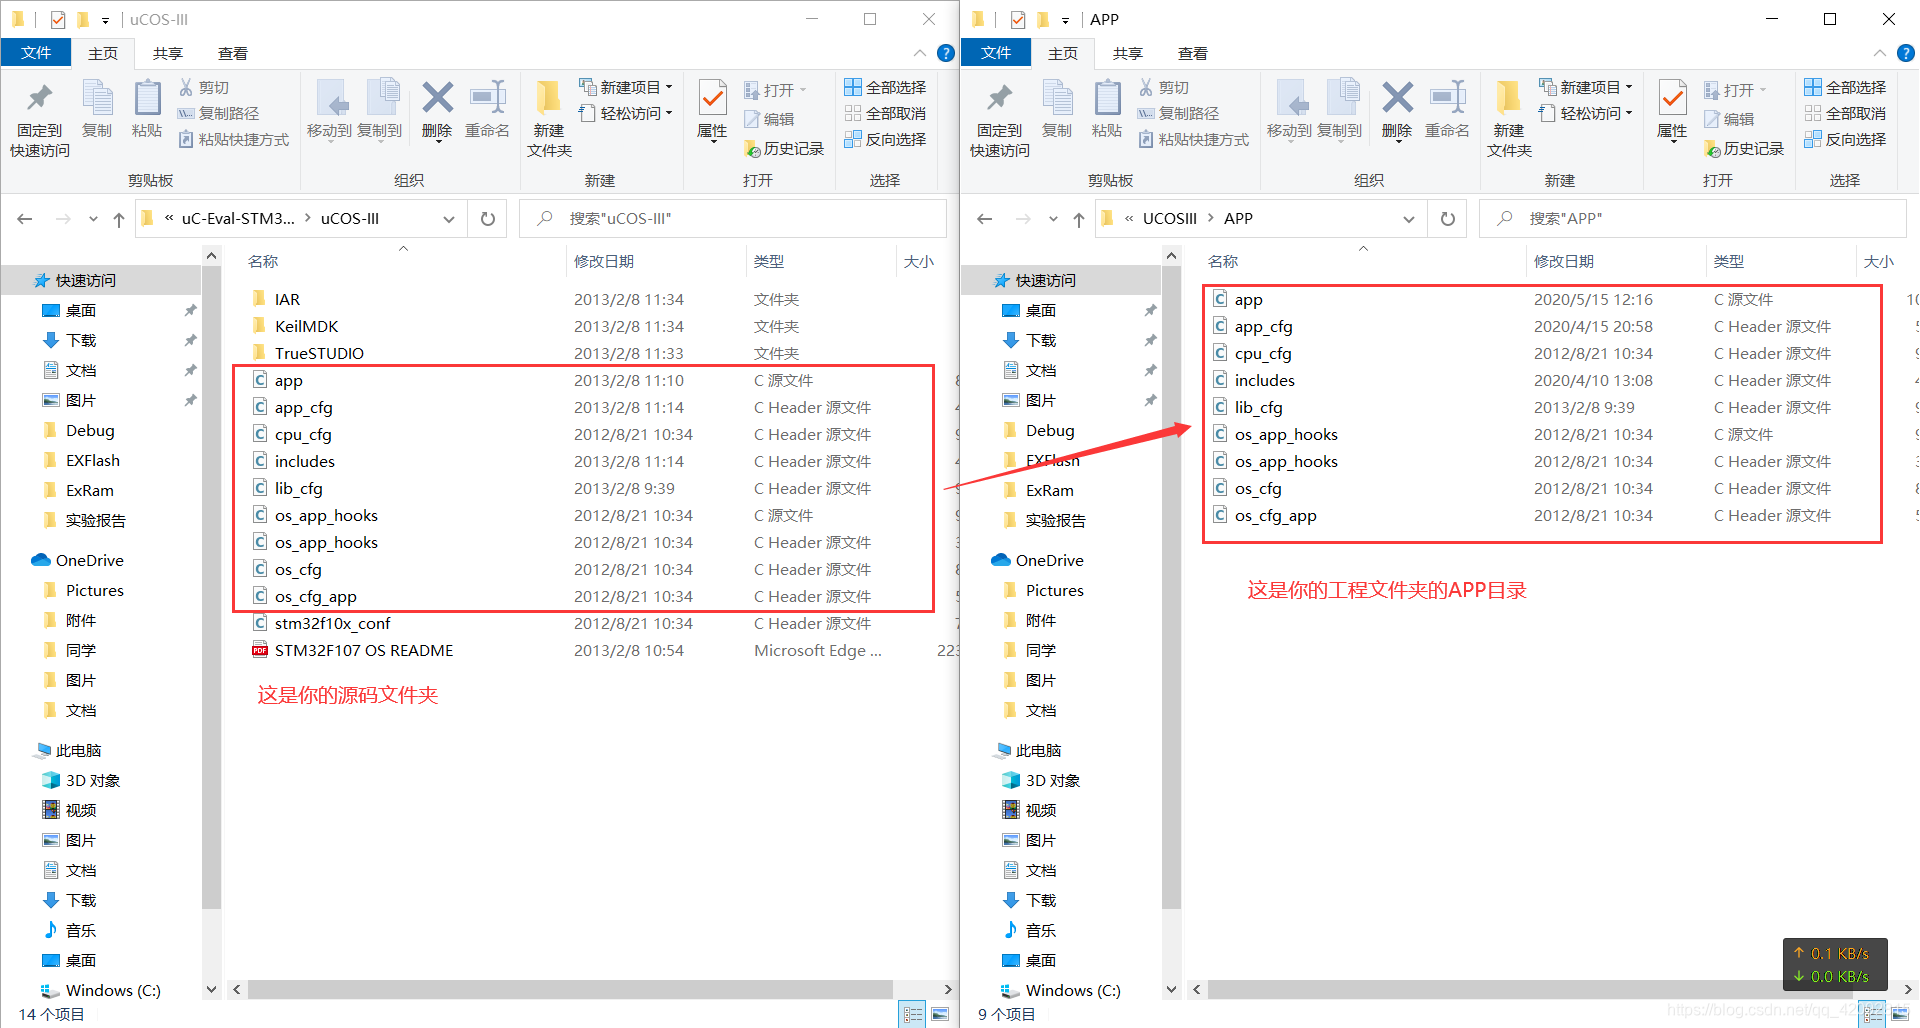Open the Share (共享) tab in uCOS-III window
The image size is (1920, 1028).
tap(168, 53)
